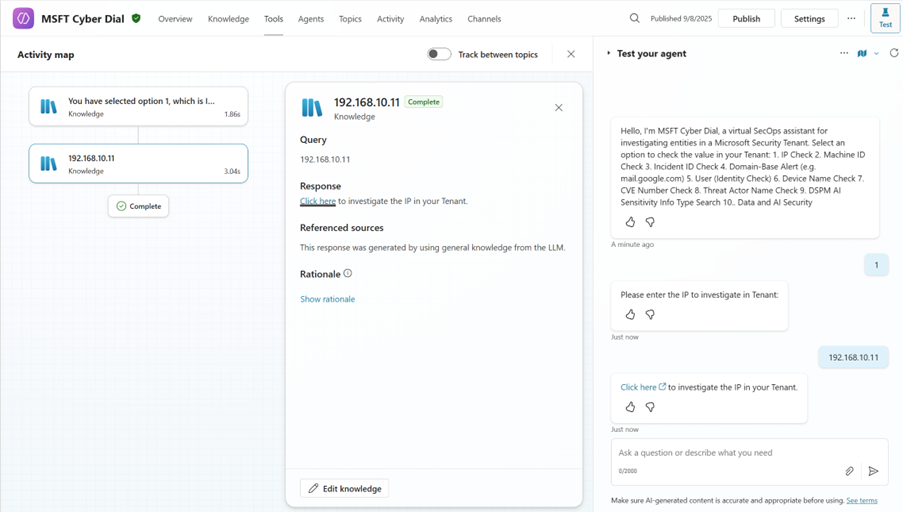Click the pencil icon on Edit knowledge
The width and height of the screenshot is (903, 512).
click(313, 488)
